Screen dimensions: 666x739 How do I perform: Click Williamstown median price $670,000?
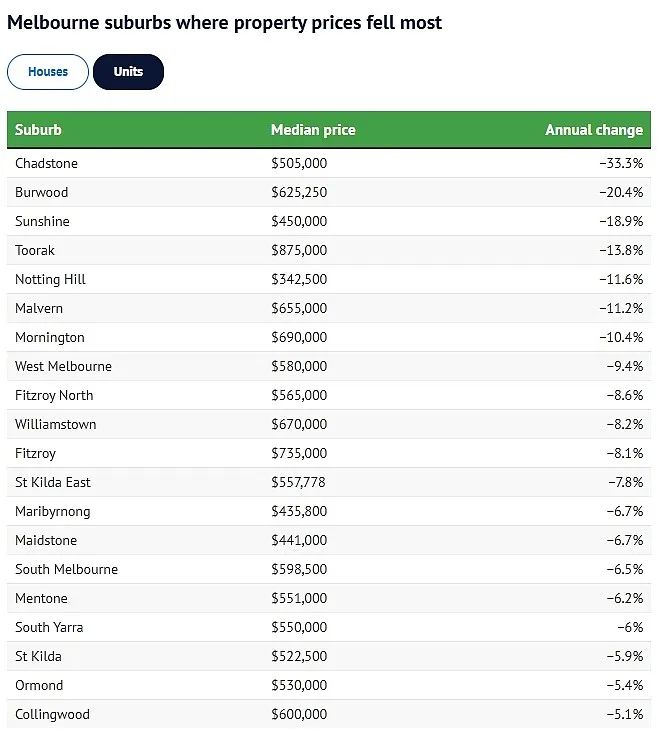coord(299,424)
